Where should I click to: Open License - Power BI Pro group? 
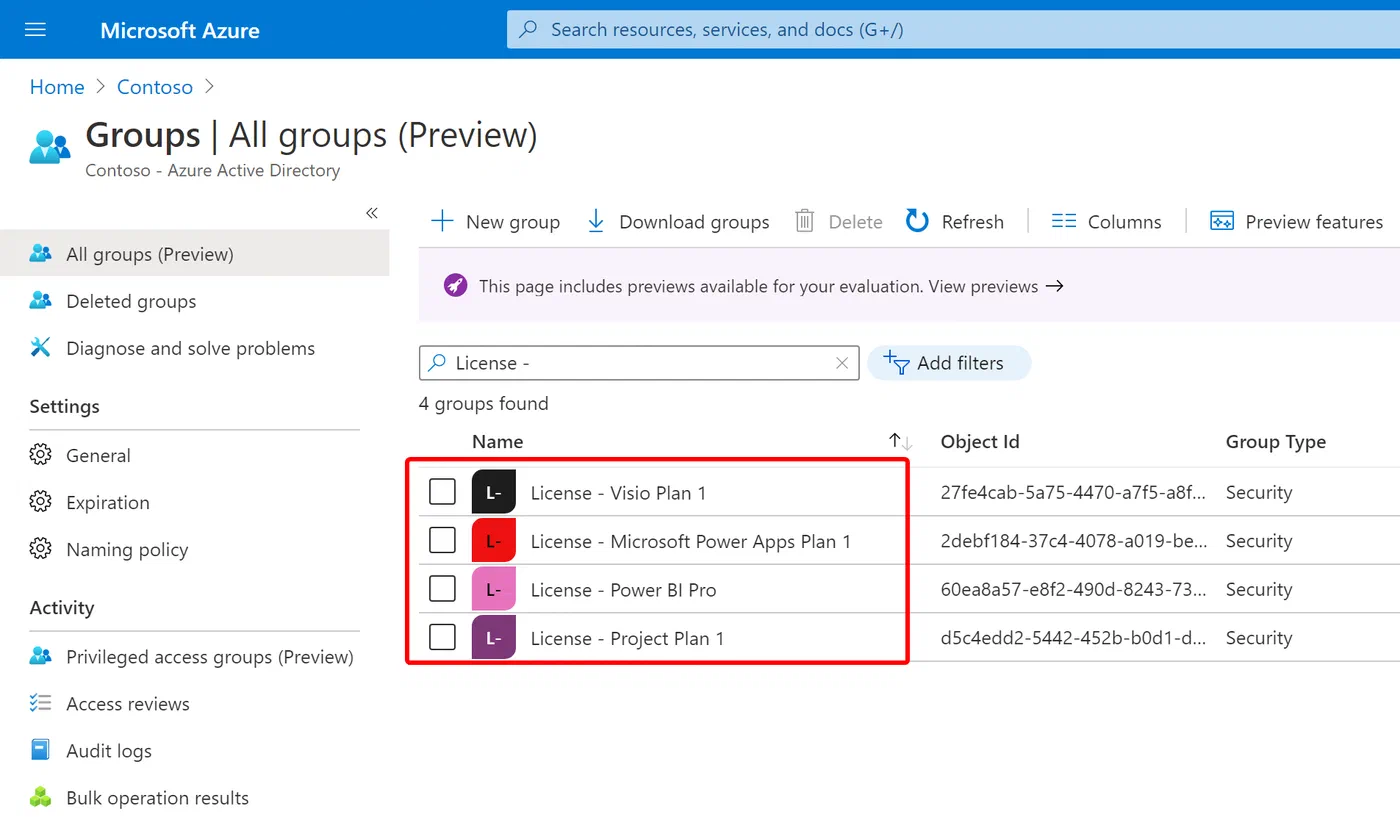623,590
